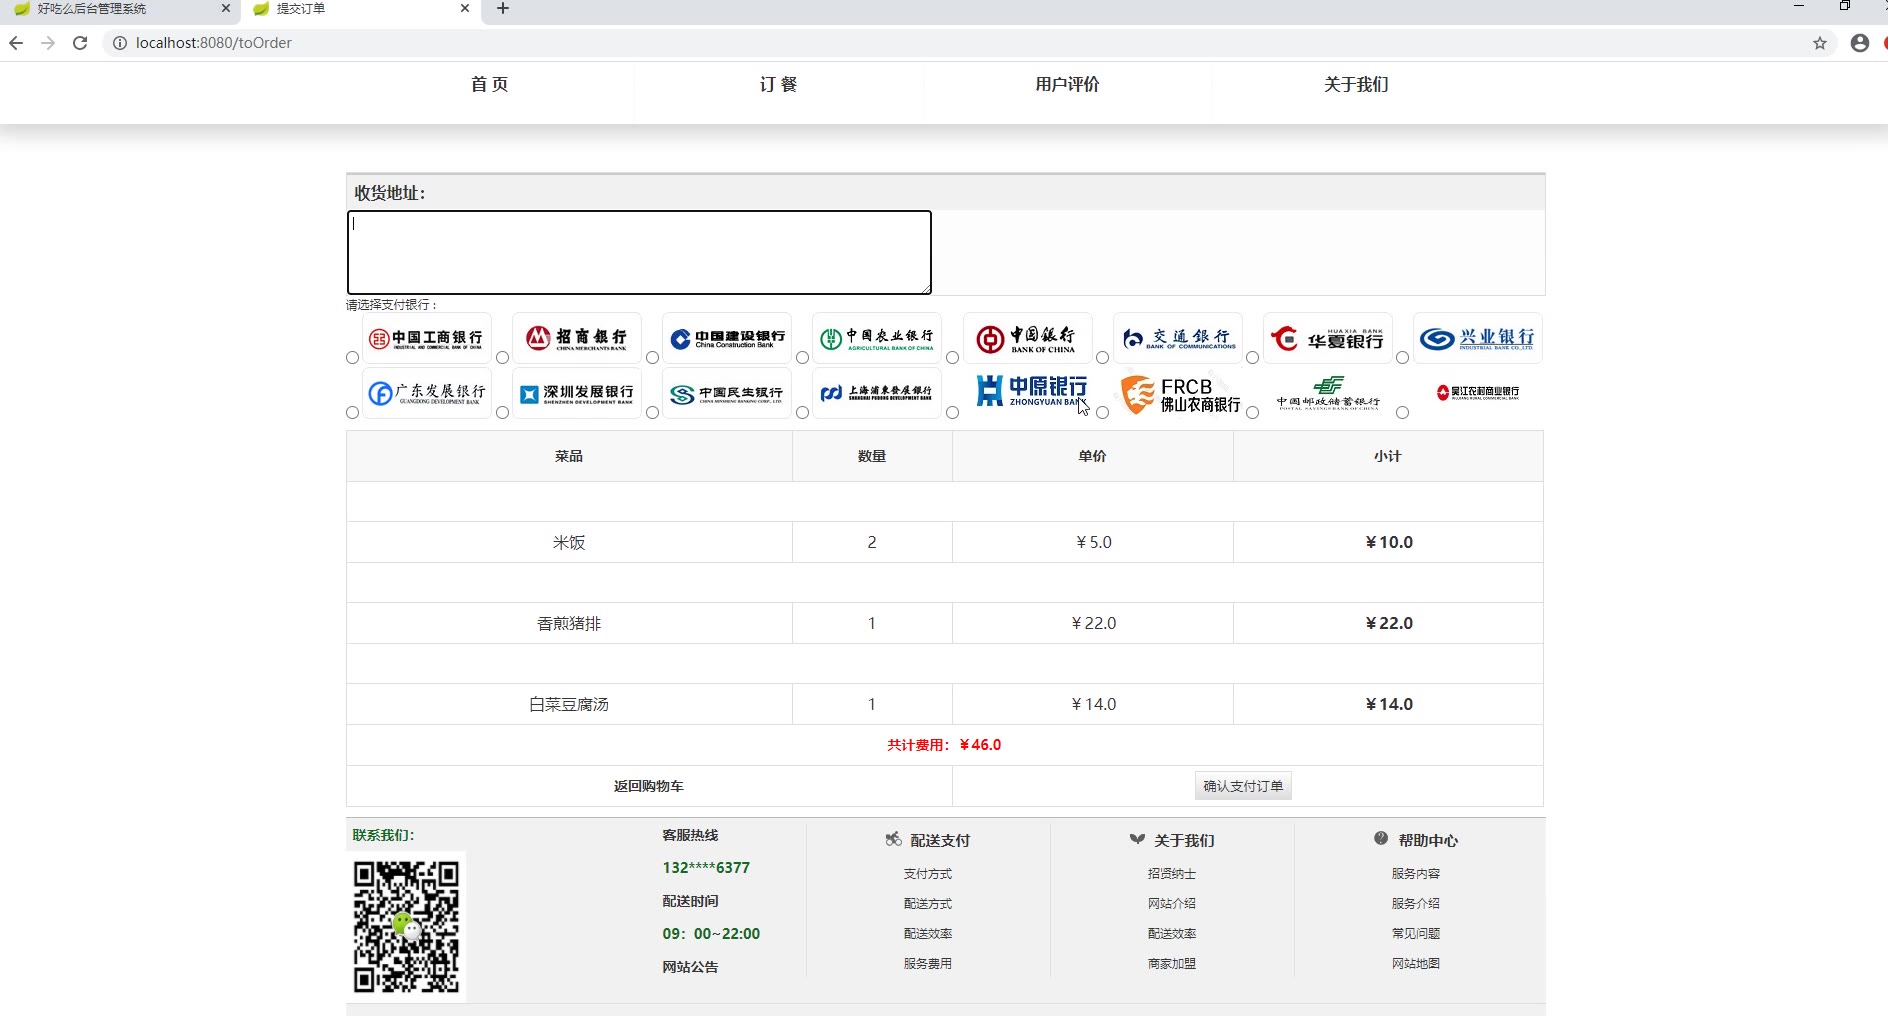Viewport: 1888px width, 1016px height.
Task: Choose the 中国民生银行 radio button
Action: (x=652, y=412)
